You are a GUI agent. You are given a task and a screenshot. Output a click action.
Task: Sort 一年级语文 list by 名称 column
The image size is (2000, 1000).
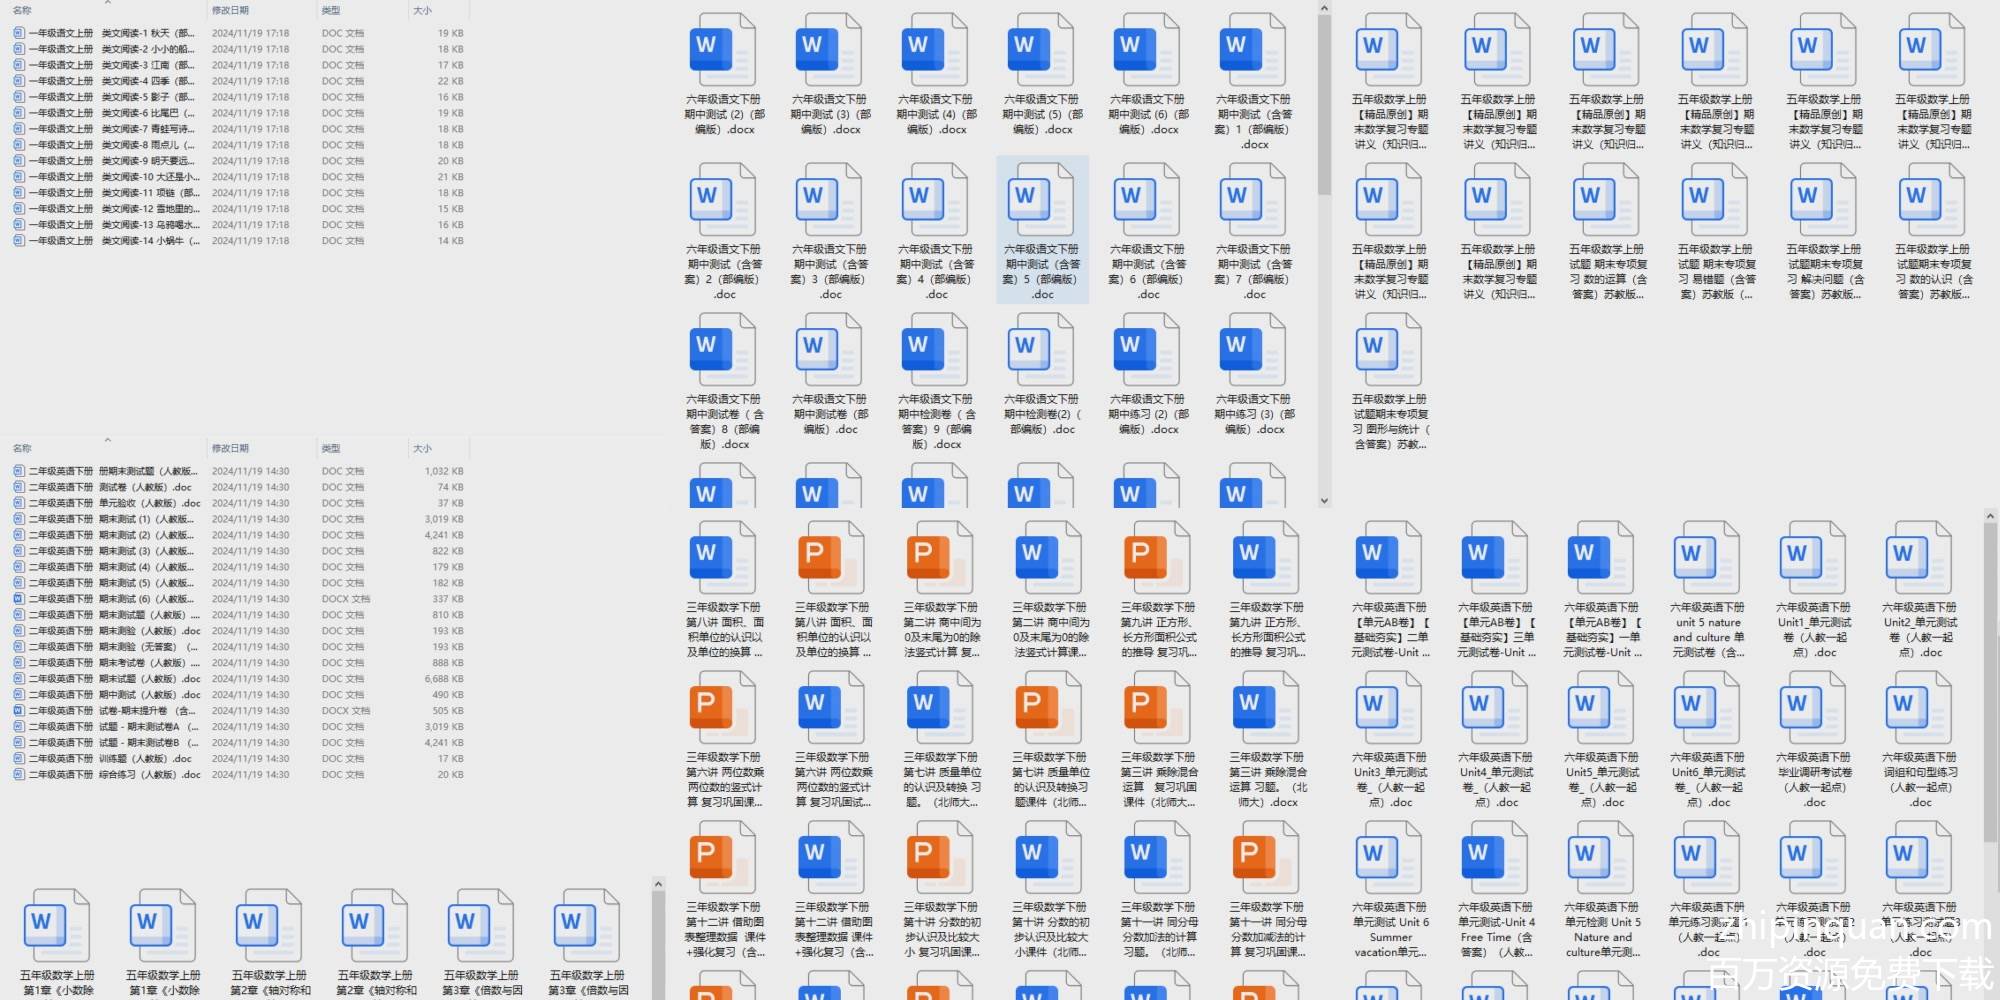click(x=22, y=11)
